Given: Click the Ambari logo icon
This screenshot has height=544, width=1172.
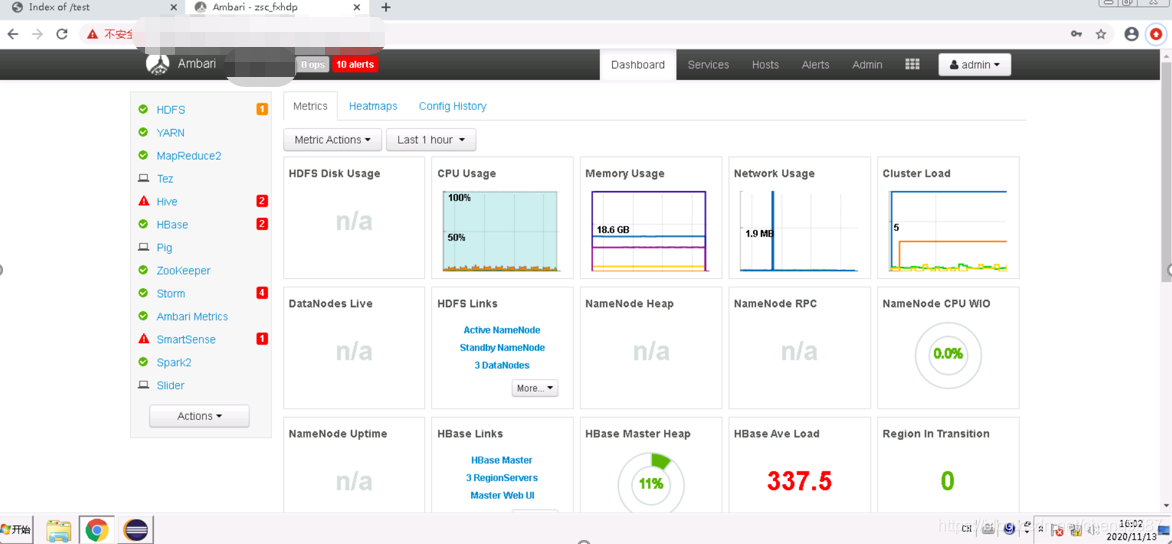Looking at the screenshot, I should 158,65.
